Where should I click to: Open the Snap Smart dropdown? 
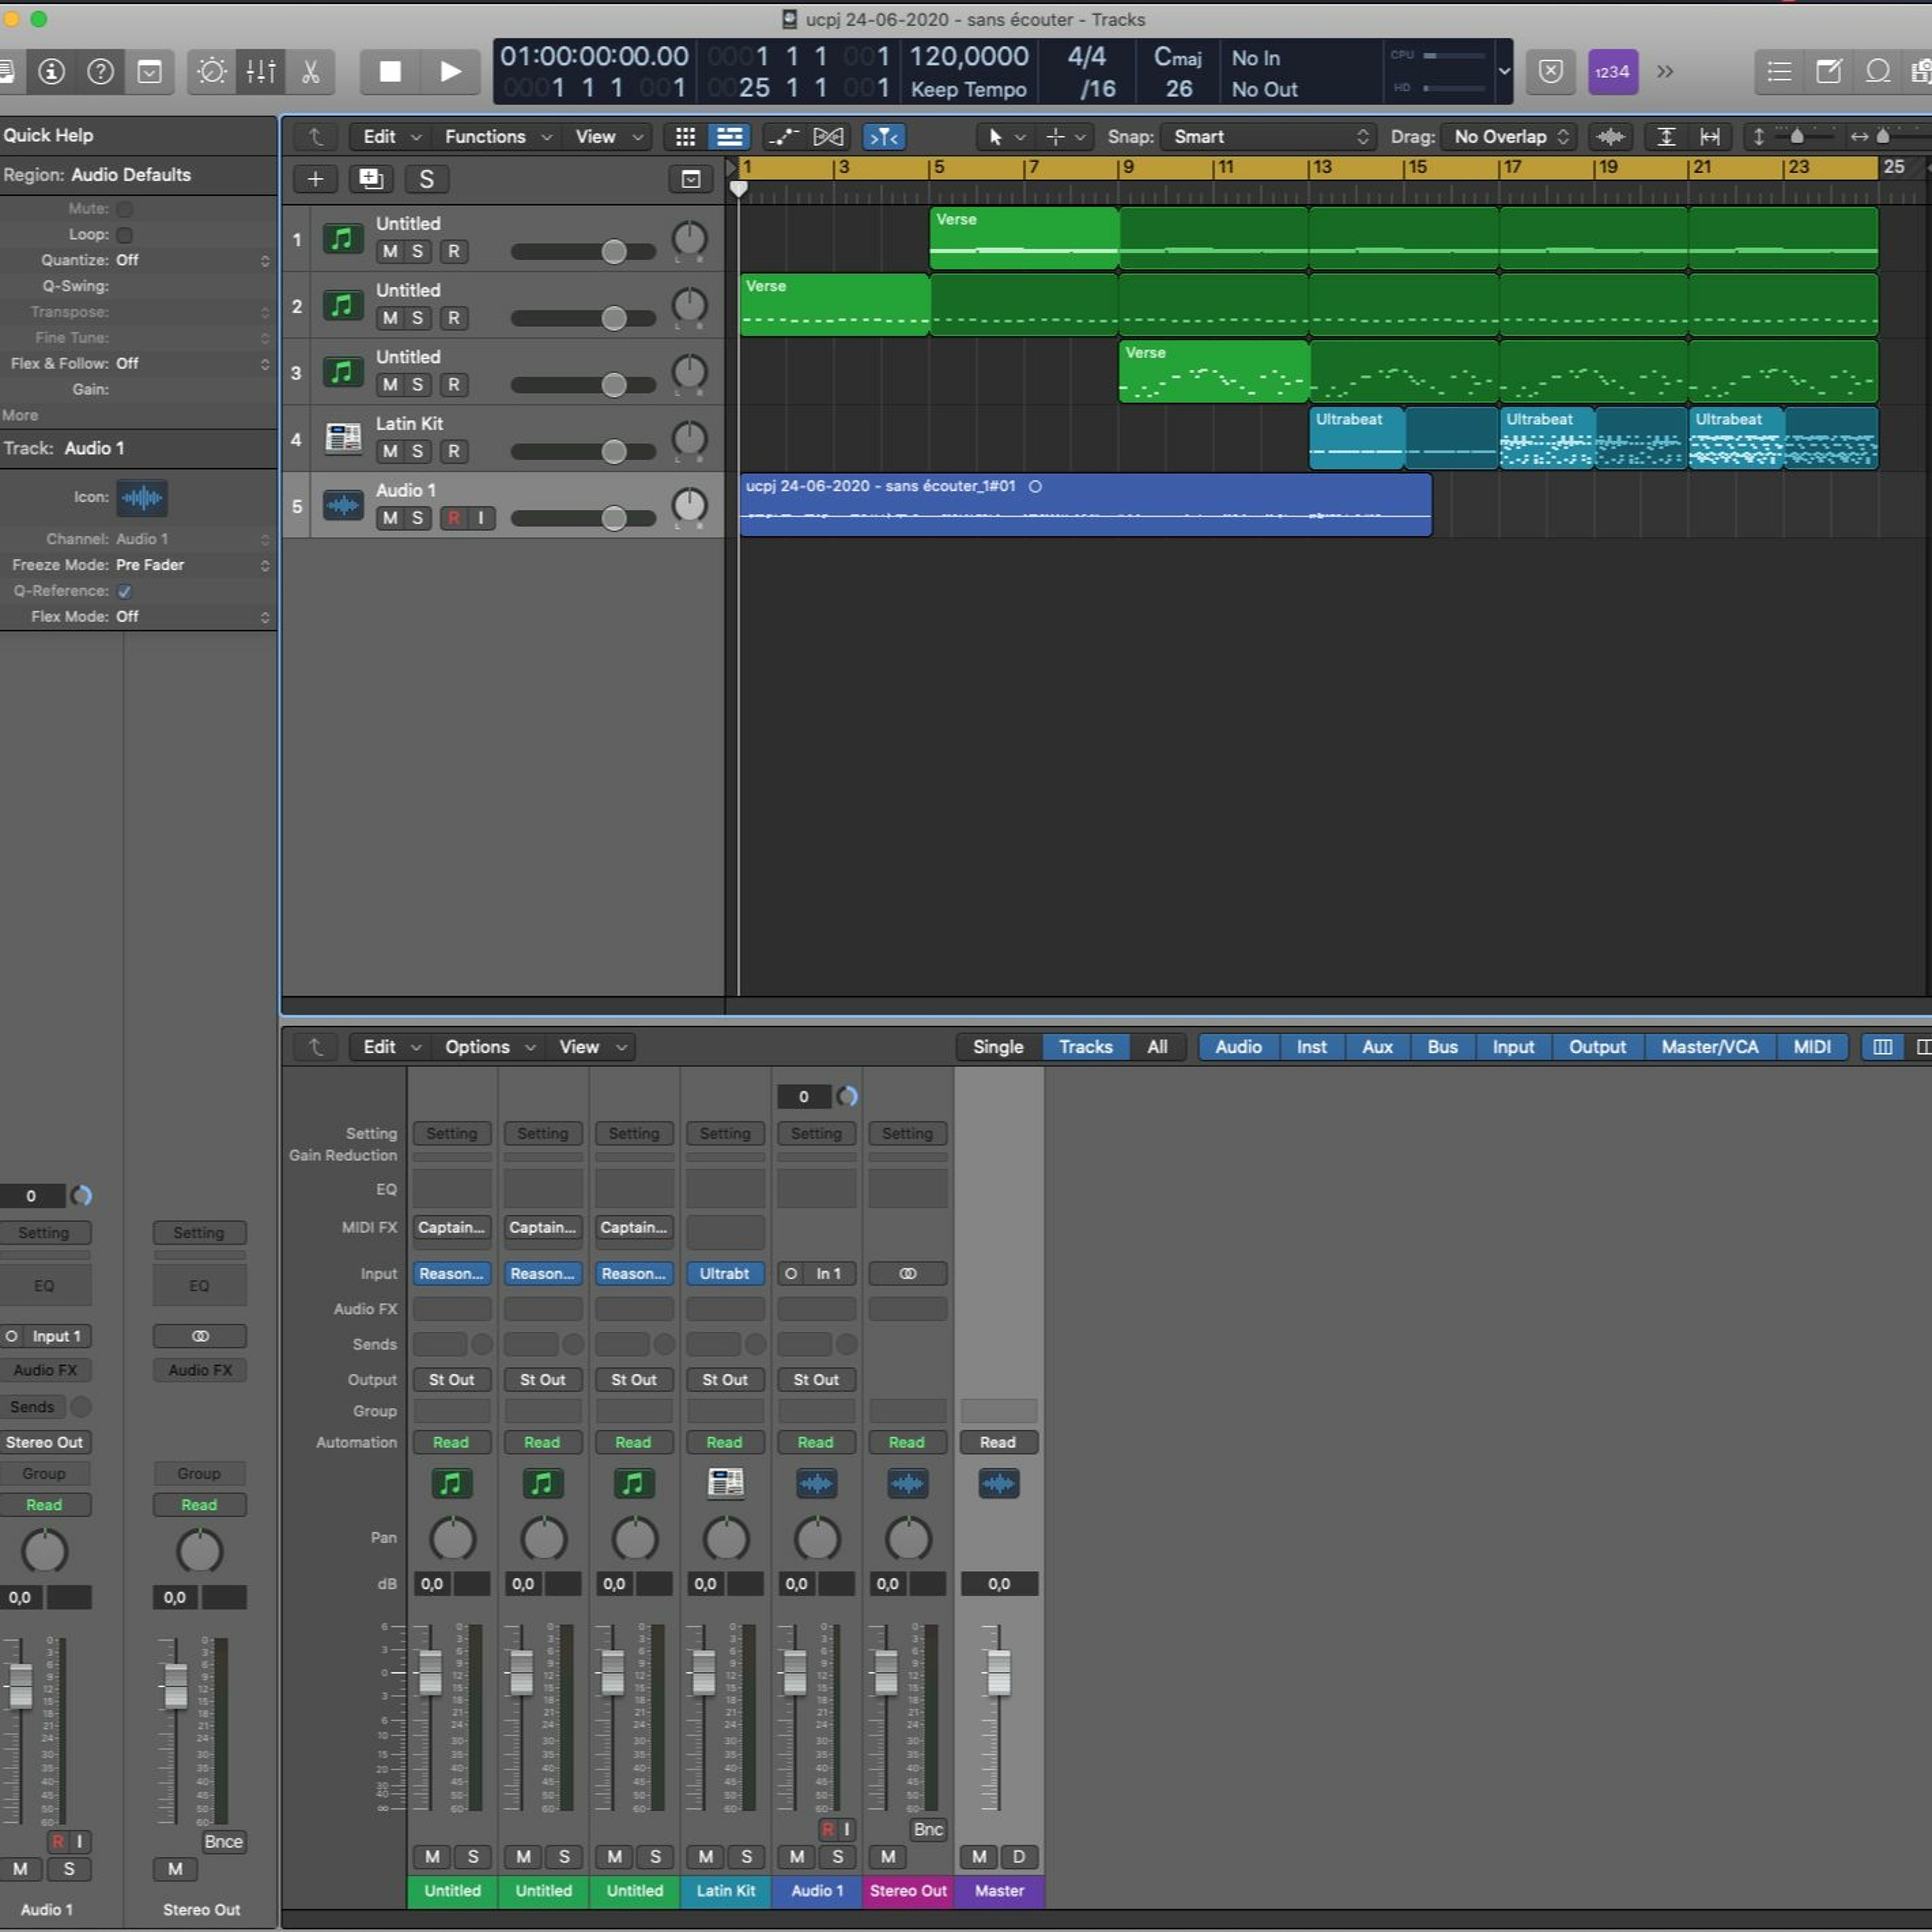(x=1268, y=137)
